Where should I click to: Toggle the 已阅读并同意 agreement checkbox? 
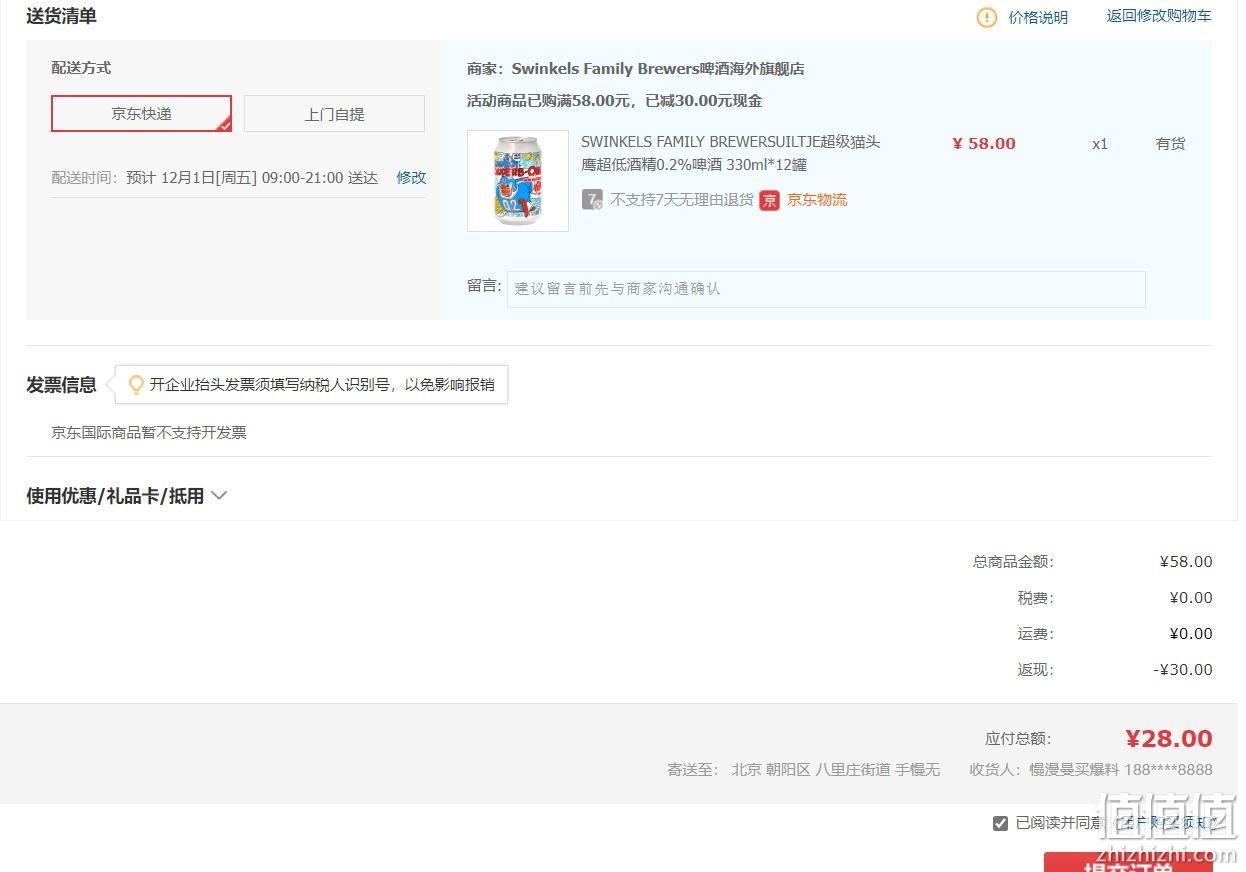click(x=1000, y=823)
